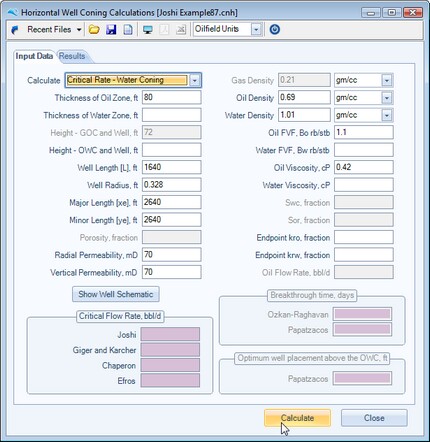Click the greyed-out export icon beside units
The width and height of the screenshot is (430, 442).
coord(181,30)
